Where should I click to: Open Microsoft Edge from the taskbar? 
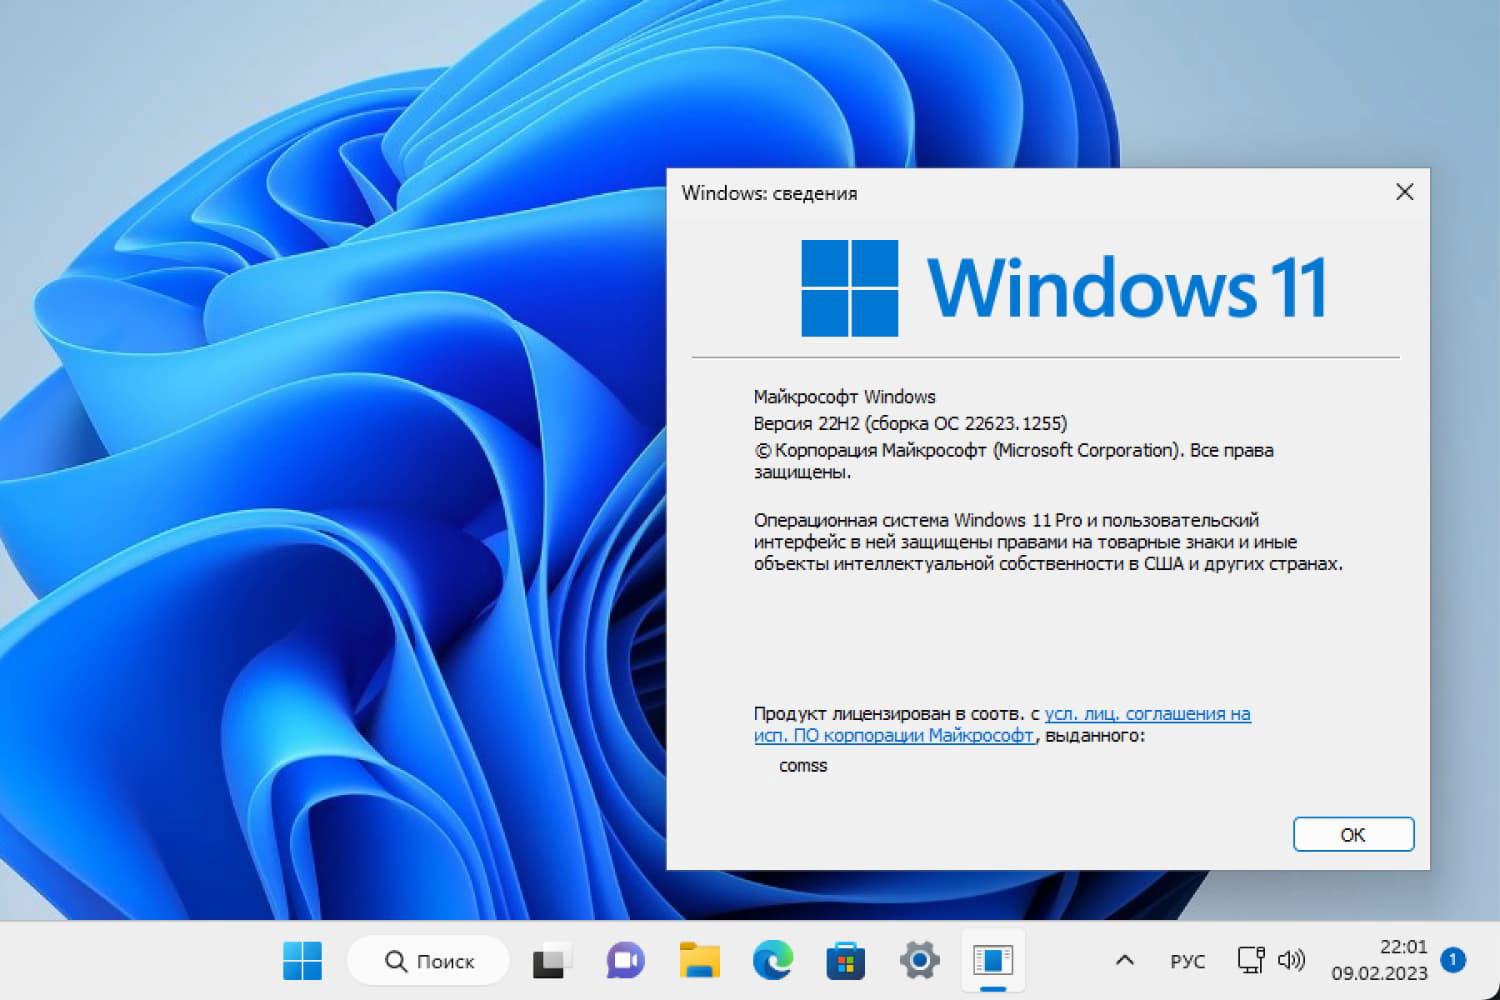(x=773, y=961)
